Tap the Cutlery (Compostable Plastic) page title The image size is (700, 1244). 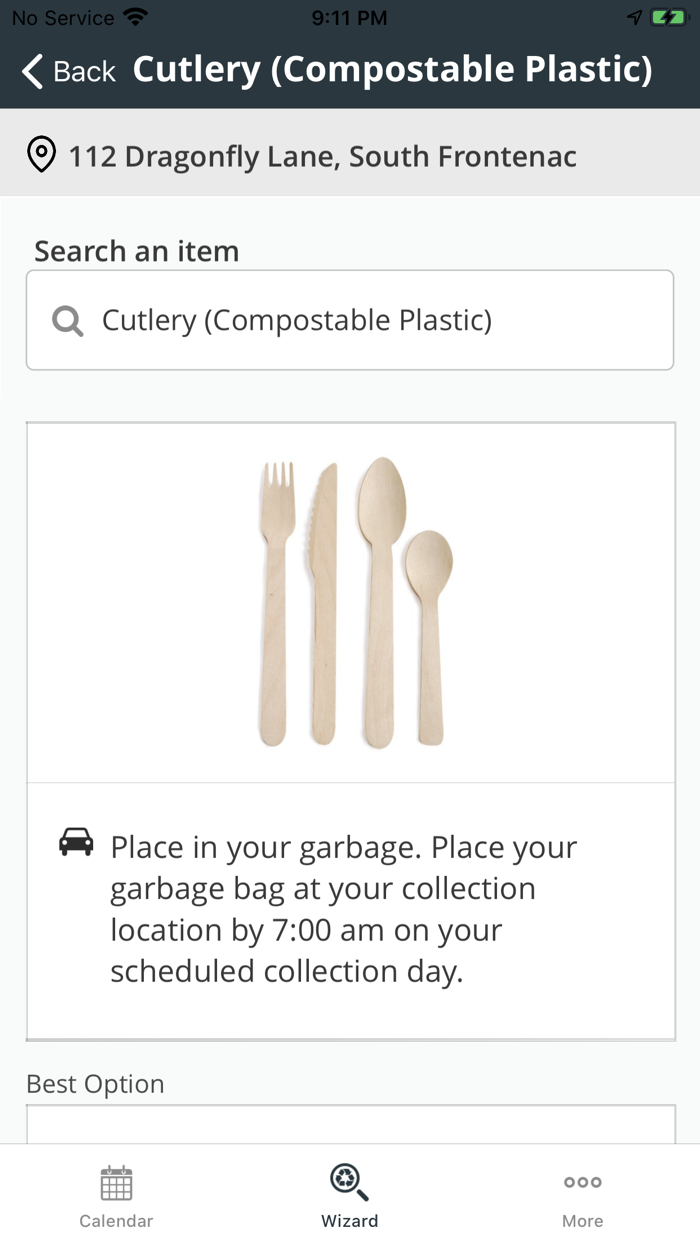coord(392,70)
